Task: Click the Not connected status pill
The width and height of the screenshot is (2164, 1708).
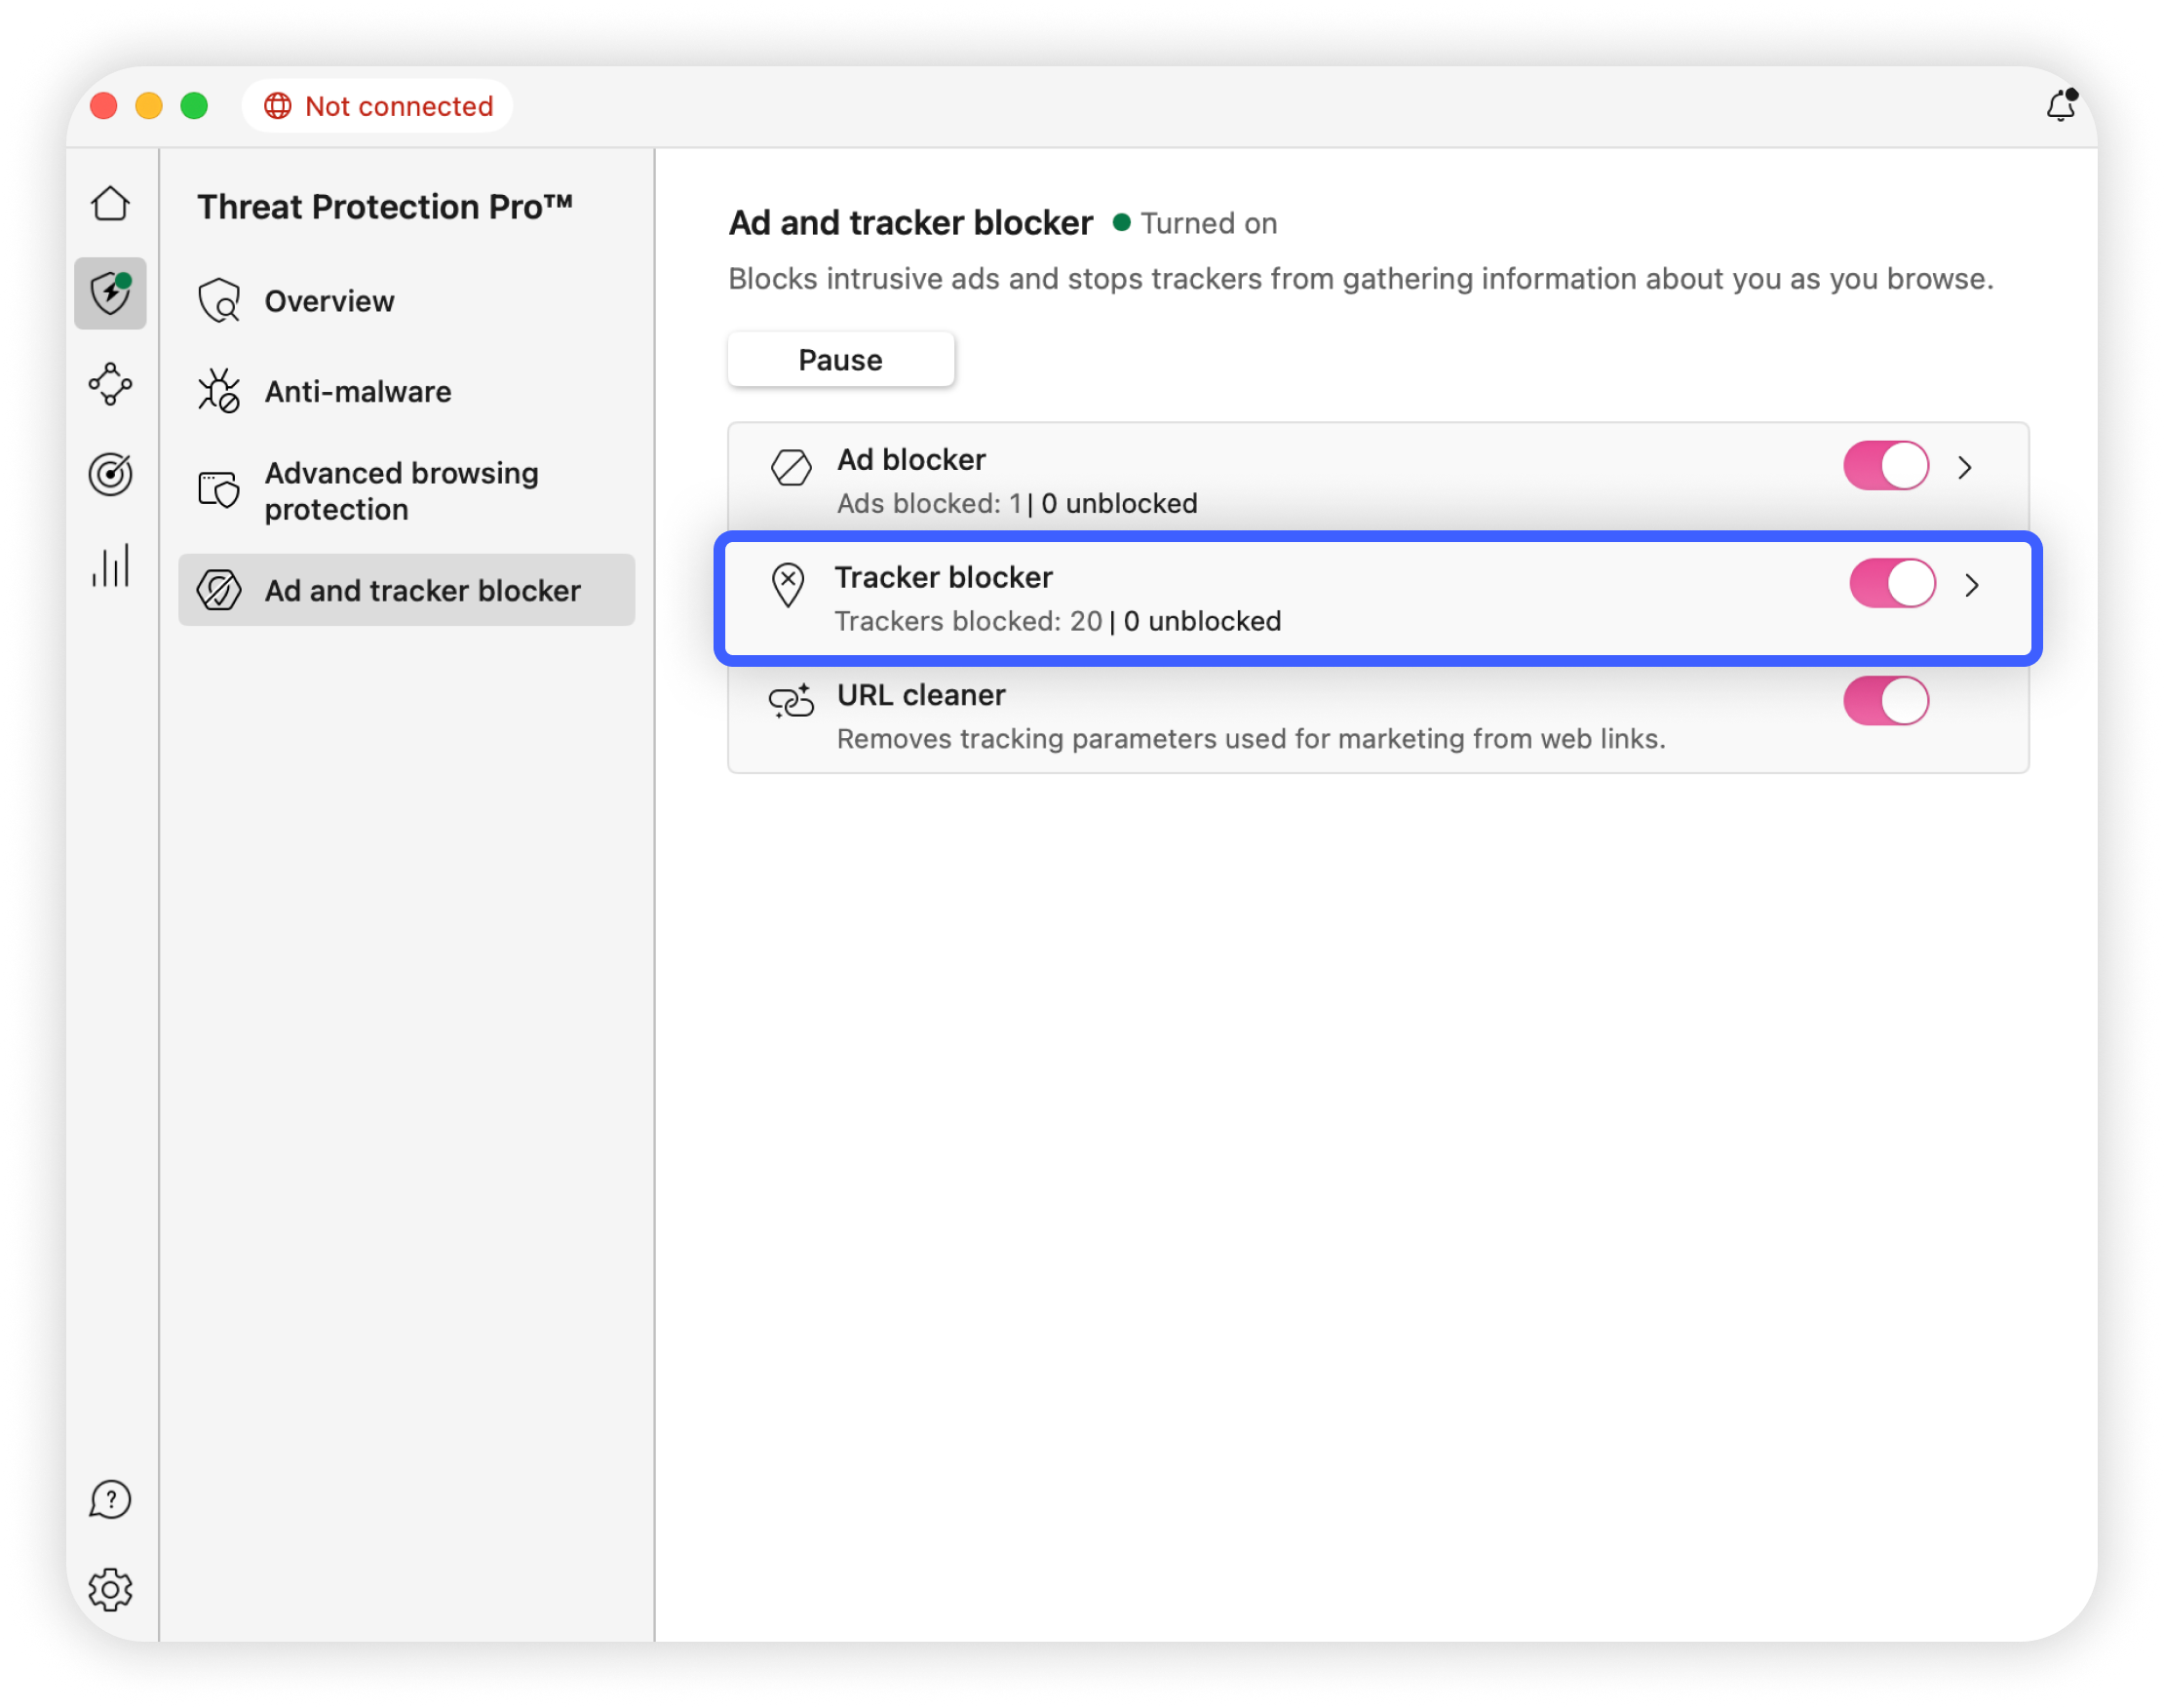Action: click(x=377, y=106)
